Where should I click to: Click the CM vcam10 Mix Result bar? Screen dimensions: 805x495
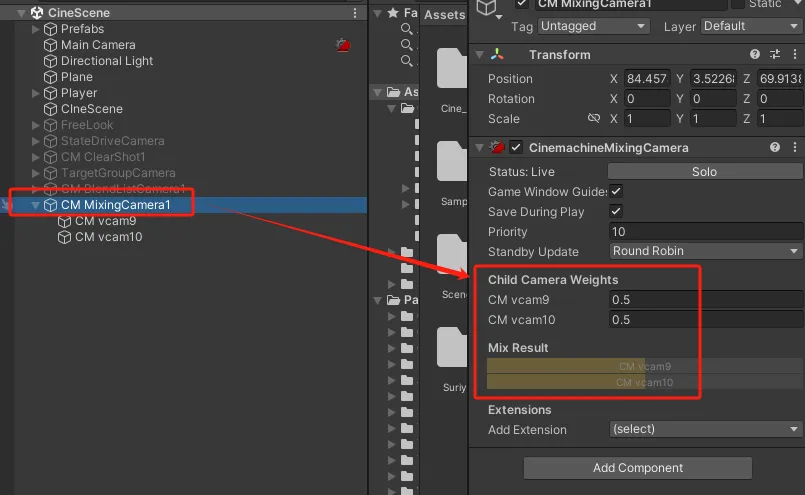pyautogui.click(x=645, y=382)
